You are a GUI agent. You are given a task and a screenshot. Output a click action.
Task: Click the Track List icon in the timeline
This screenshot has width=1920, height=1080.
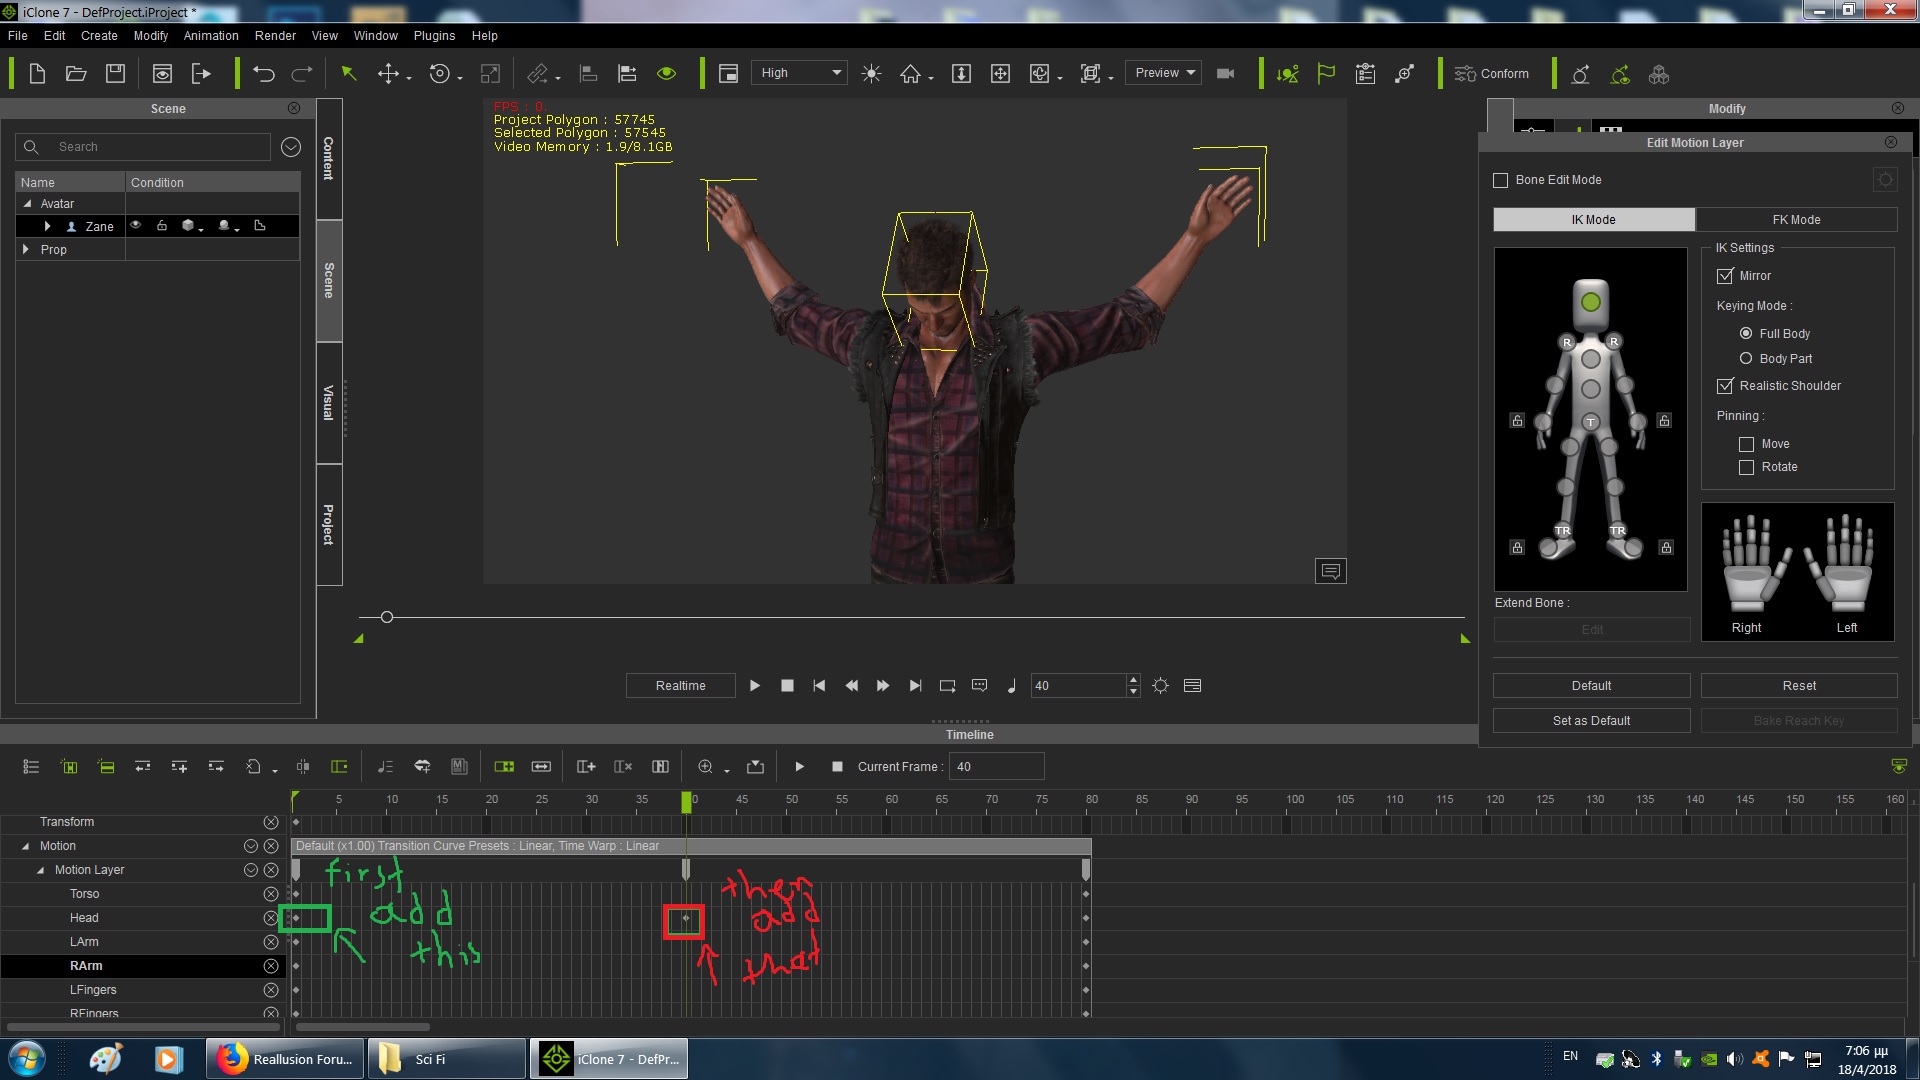[31, 766]
